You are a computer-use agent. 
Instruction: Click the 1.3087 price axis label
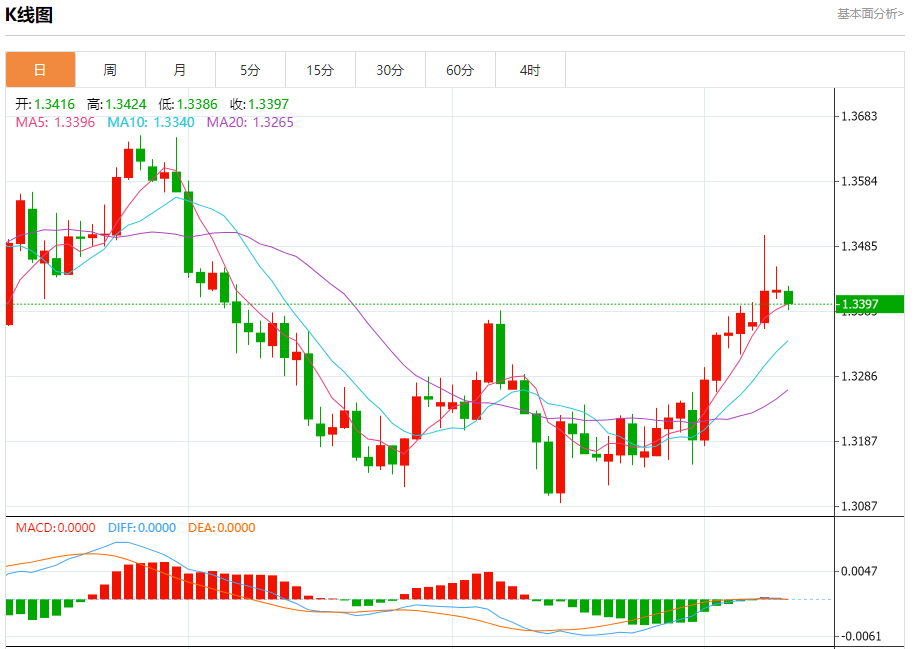859,506
